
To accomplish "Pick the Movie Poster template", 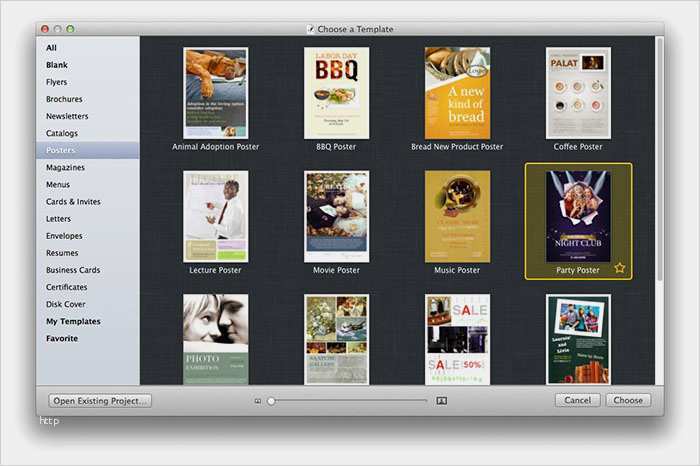I will pyautogui.click(x=336, y=216).
